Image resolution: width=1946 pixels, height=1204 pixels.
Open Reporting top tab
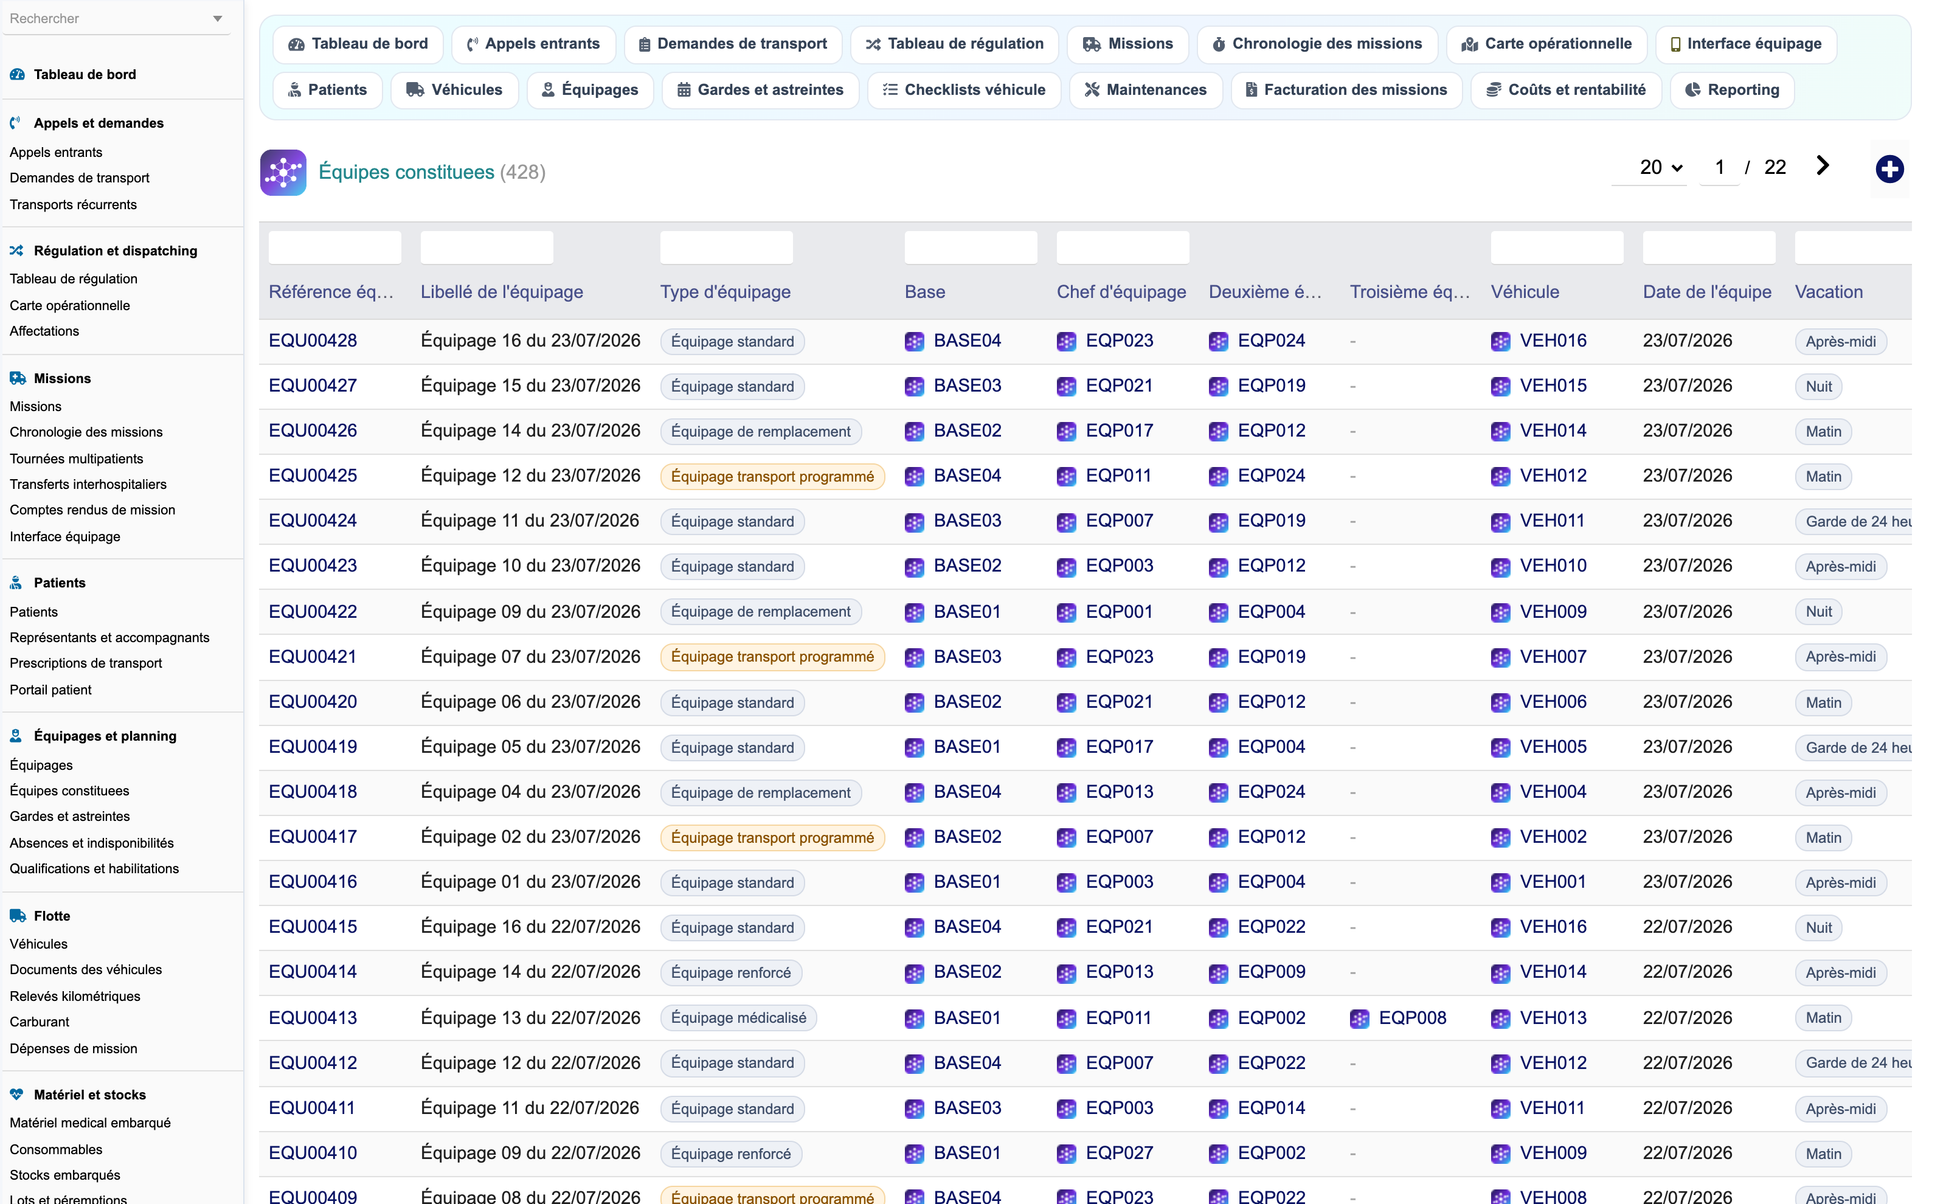coord(1732,90)
